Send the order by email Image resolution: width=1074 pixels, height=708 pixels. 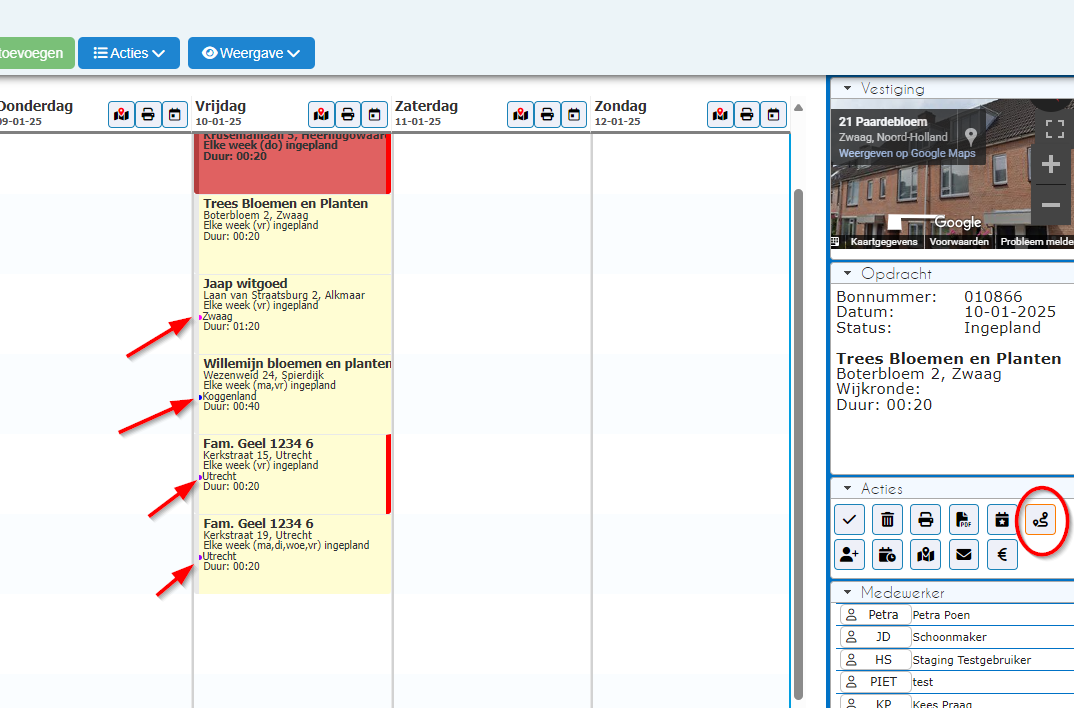coord(964,555)
